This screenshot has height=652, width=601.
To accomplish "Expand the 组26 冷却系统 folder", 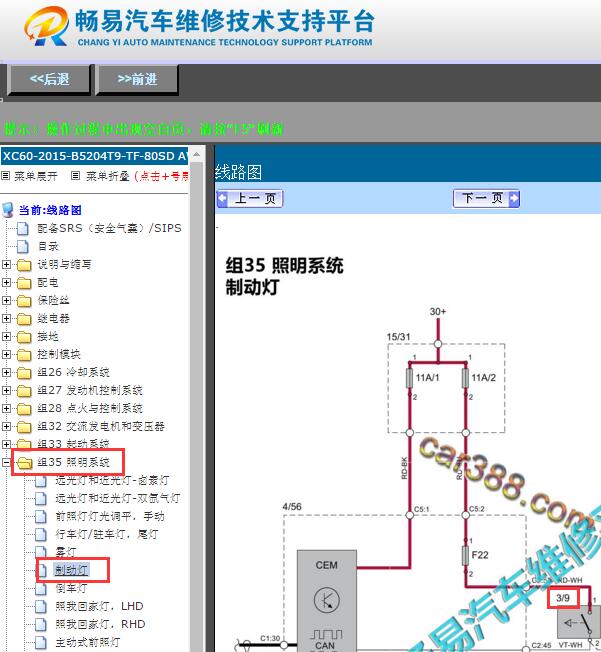I will click(x=6, y=373).
